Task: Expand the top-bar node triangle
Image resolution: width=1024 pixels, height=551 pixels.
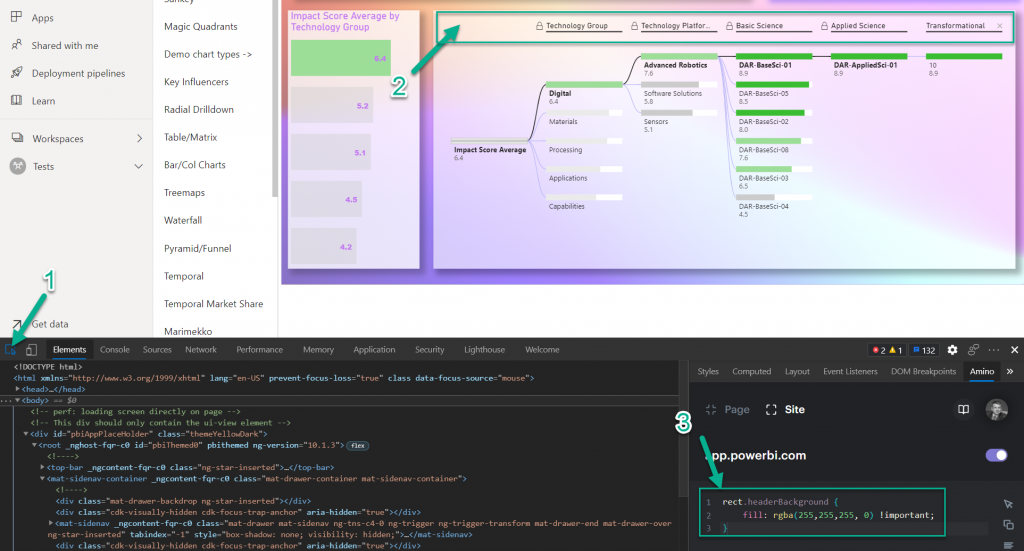Action: click(42, 467)
